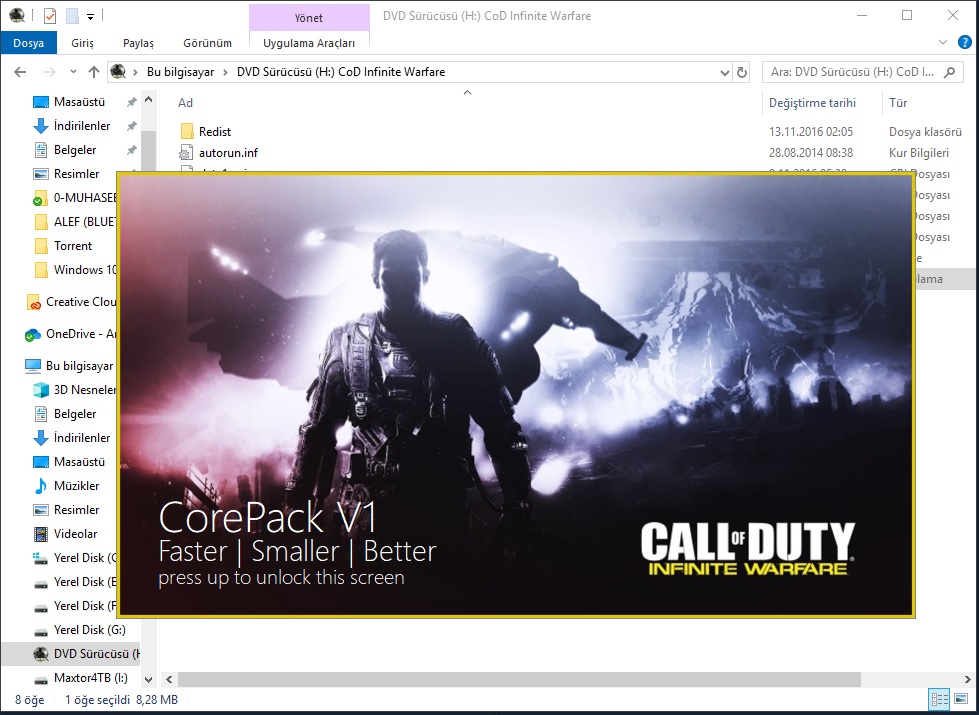Switch to Details view in the status bar
This screenshot has height=715, width=979.
[939, 699]
